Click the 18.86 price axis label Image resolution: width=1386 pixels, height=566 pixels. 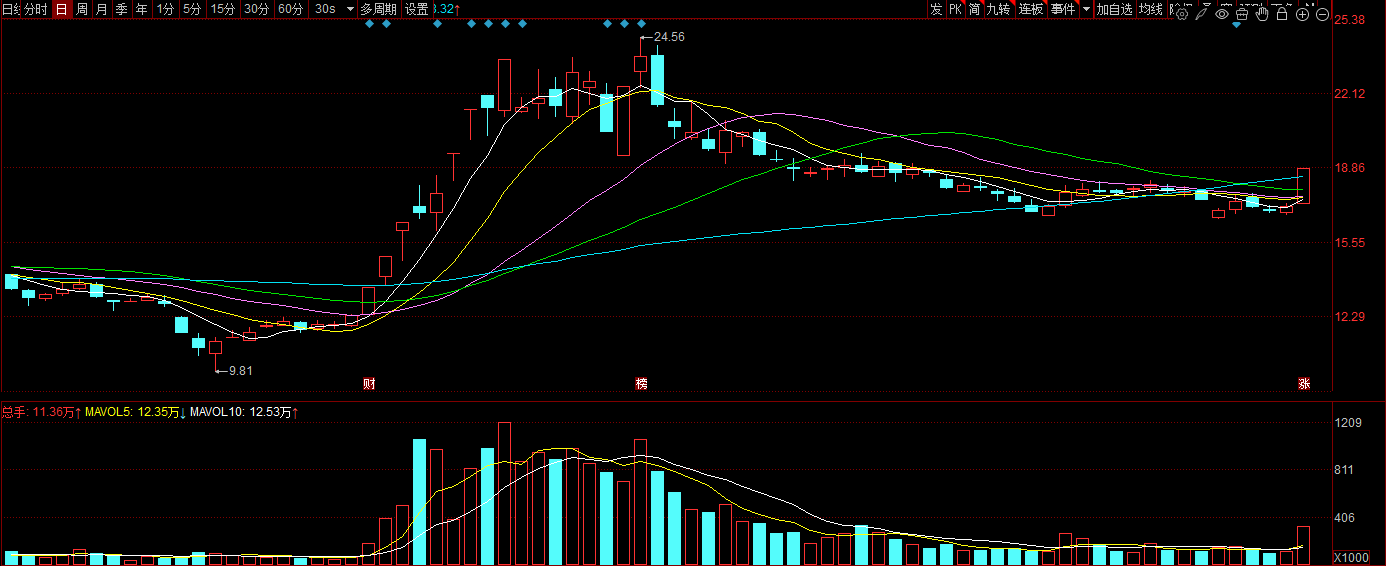pos(1352,168)
